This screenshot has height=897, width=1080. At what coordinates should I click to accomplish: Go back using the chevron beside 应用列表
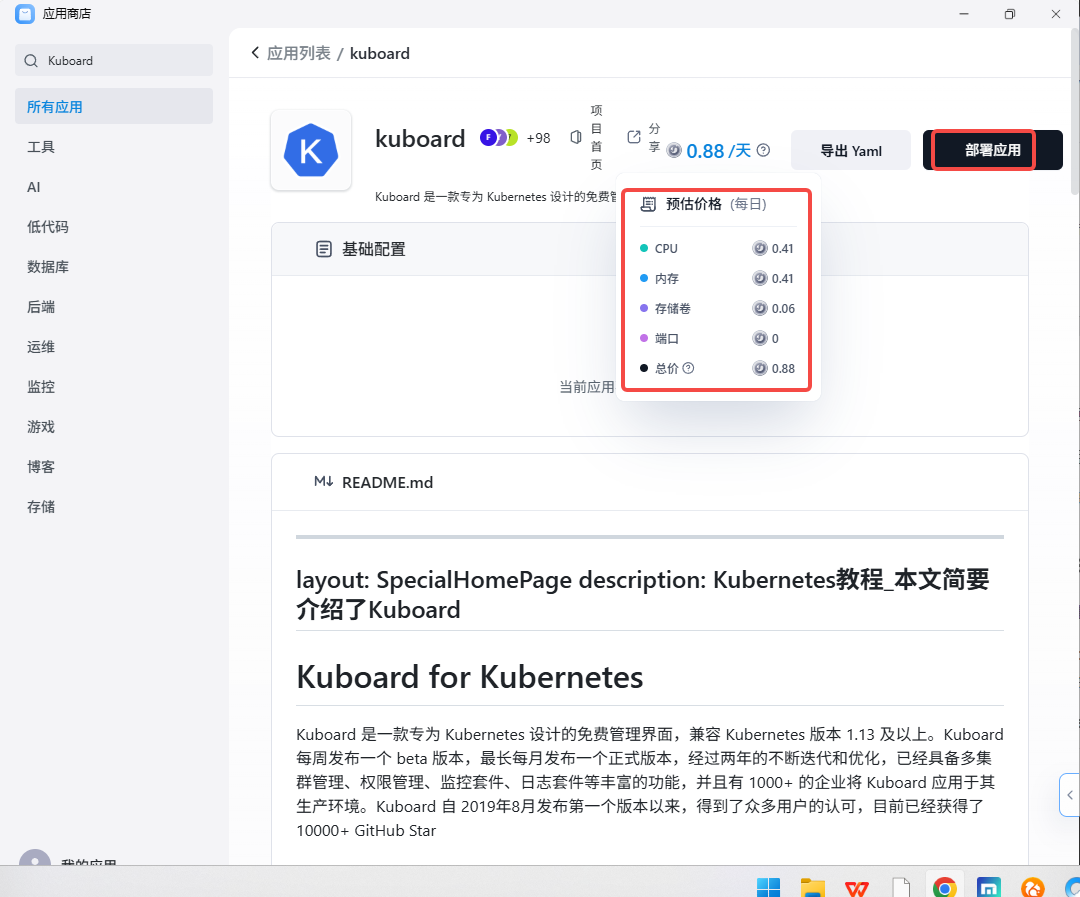pyautogui.click(x=256, y=53)
